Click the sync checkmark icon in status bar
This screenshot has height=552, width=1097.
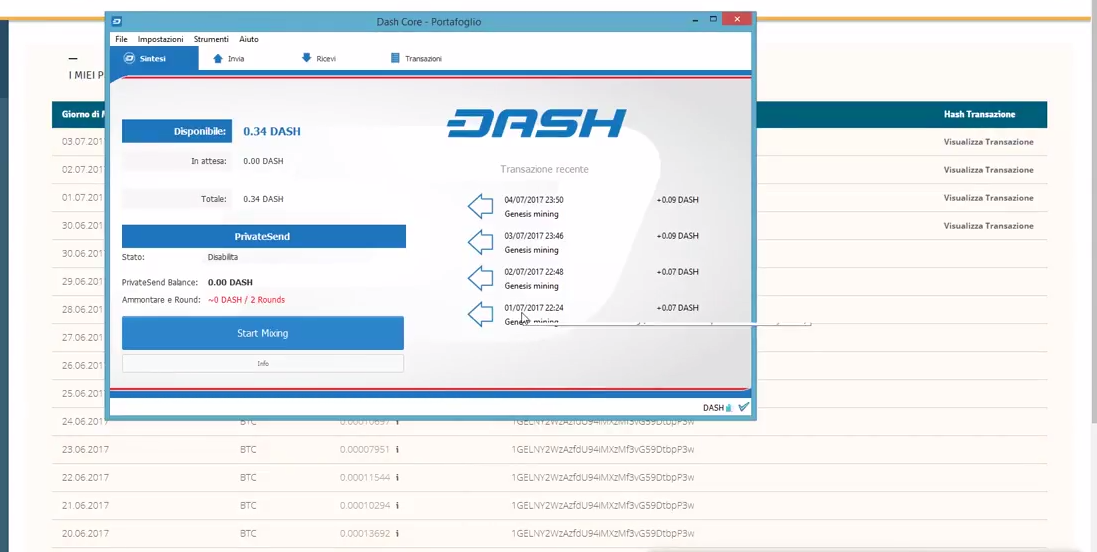pos(743,407)
